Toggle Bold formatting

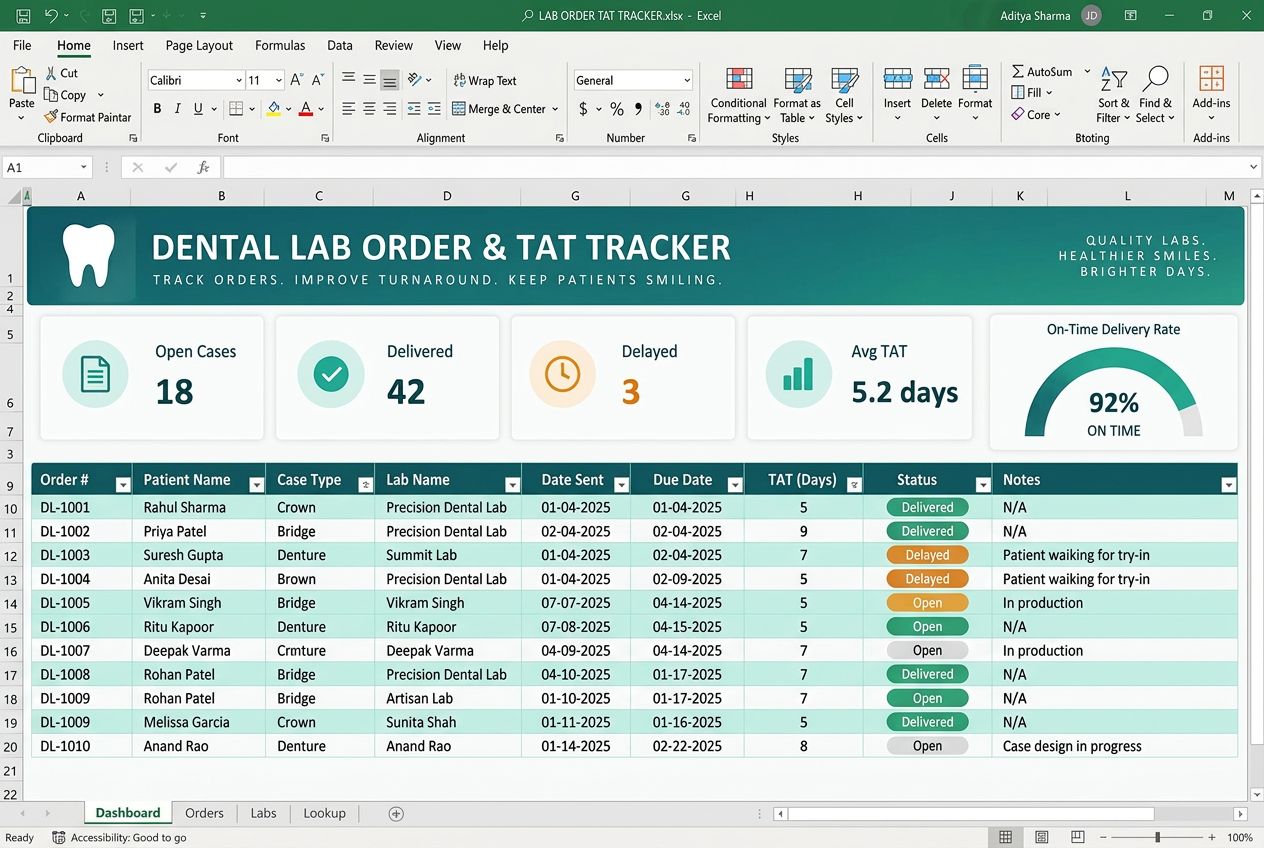coord(157,109)
